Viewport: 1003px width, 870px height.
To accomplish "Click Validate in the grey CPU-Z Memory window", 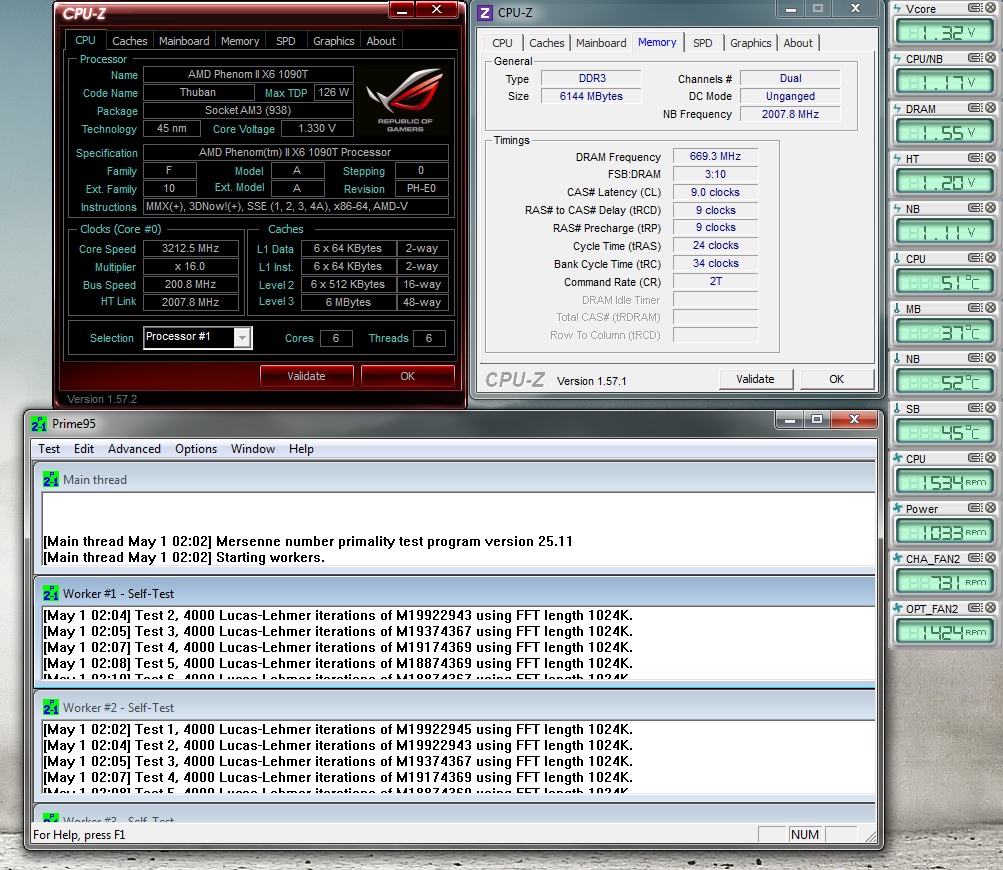I will tap(755, 379).
